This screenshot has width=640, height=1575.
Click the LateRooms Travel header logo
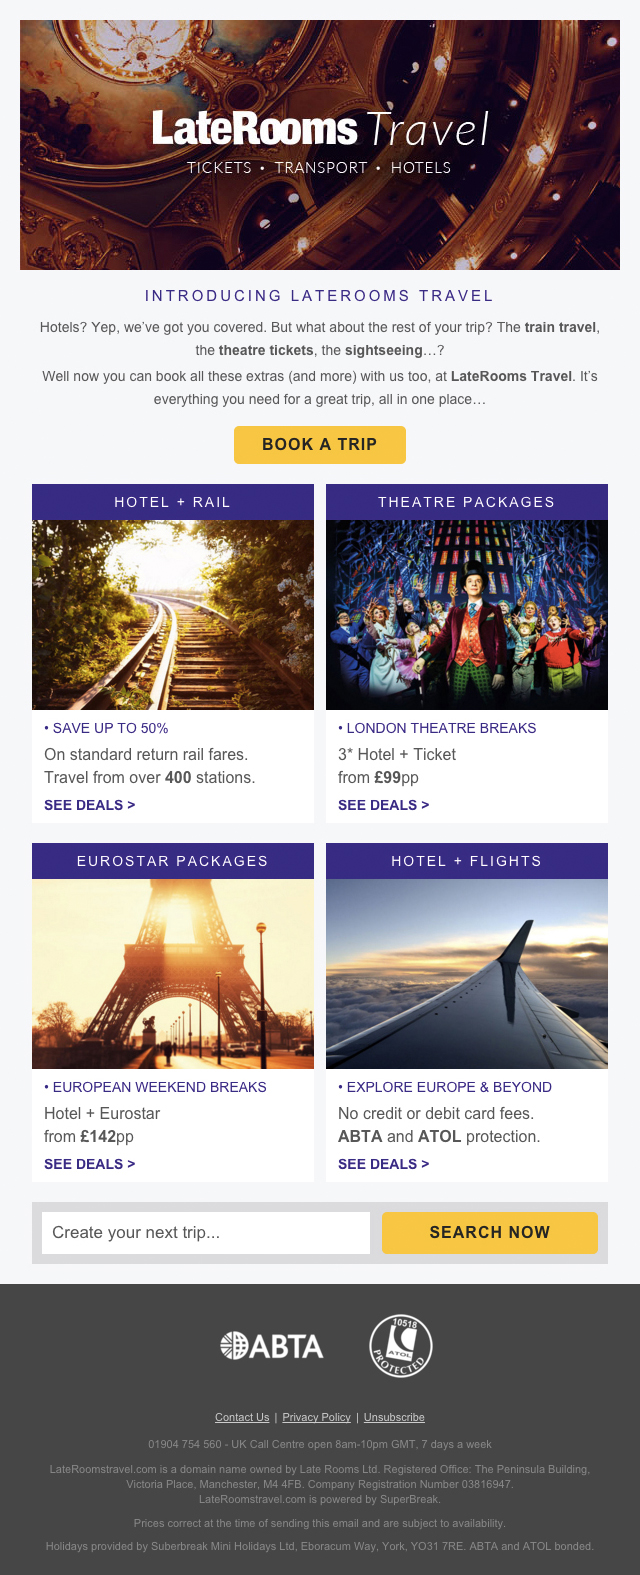point(320,130)
